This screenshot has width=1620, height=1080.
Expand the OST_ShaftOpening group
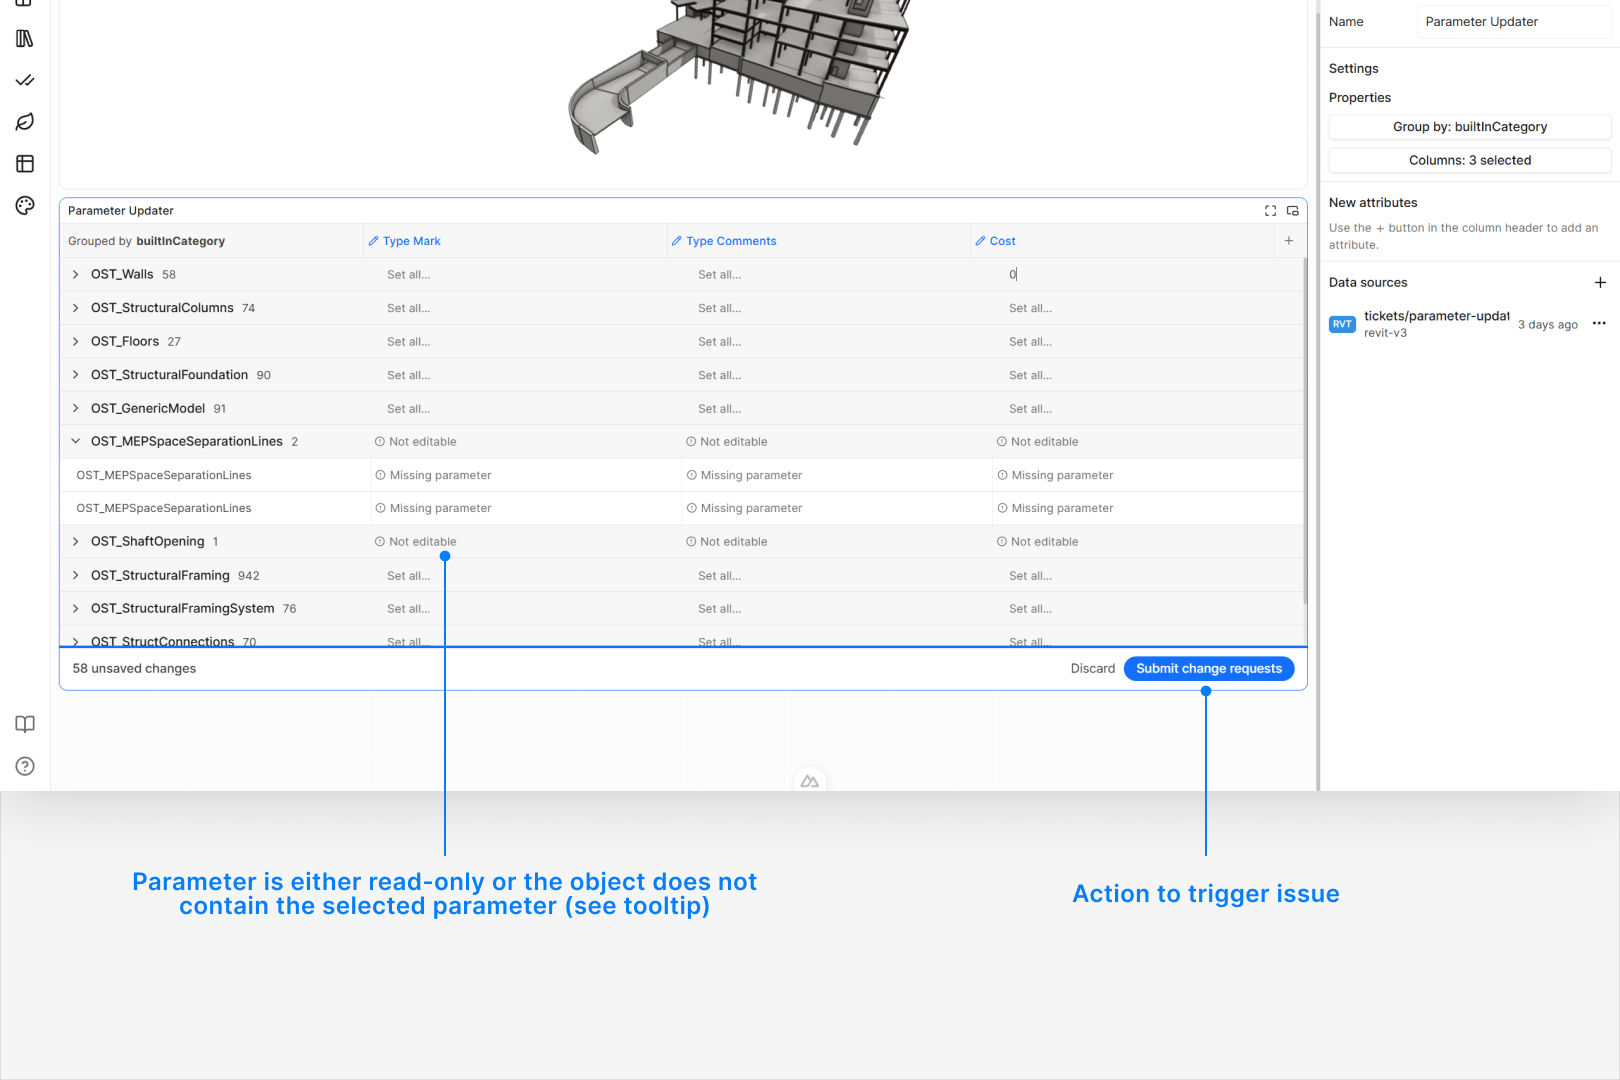[75, 541]
